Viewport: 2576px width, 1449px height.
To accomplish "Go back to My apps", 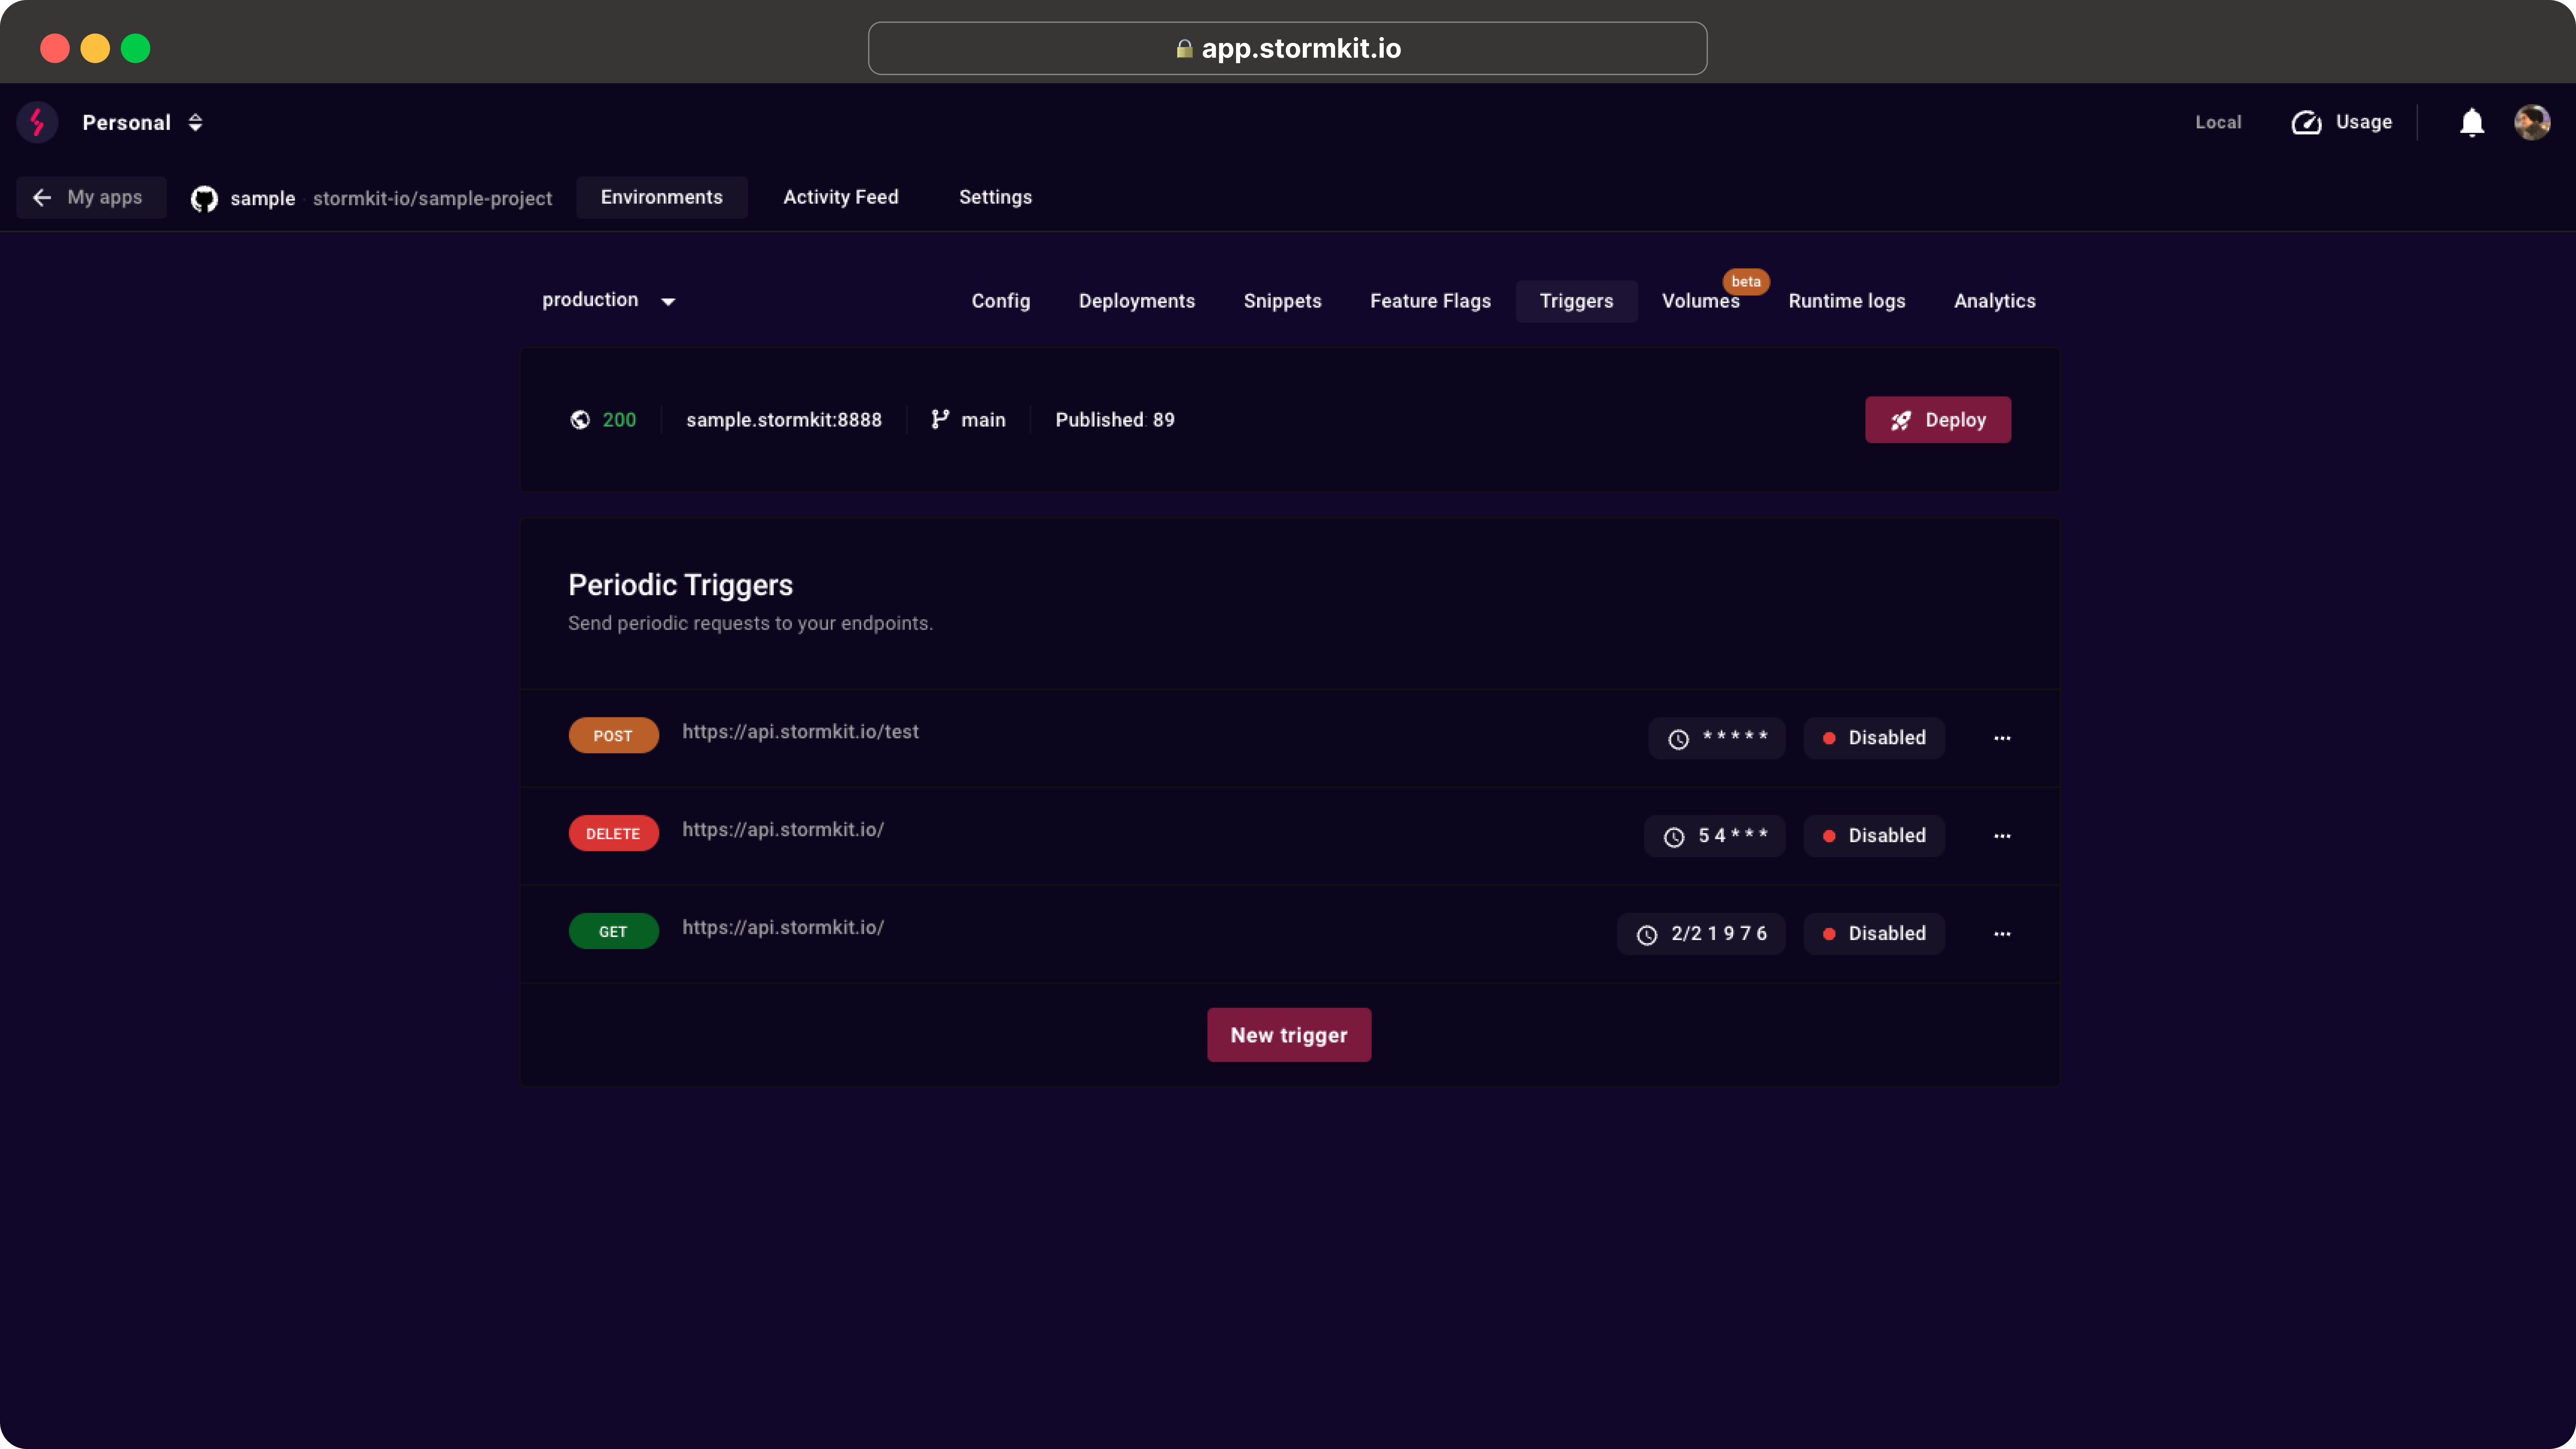I will pyautogui.click(x=90, y=197).
